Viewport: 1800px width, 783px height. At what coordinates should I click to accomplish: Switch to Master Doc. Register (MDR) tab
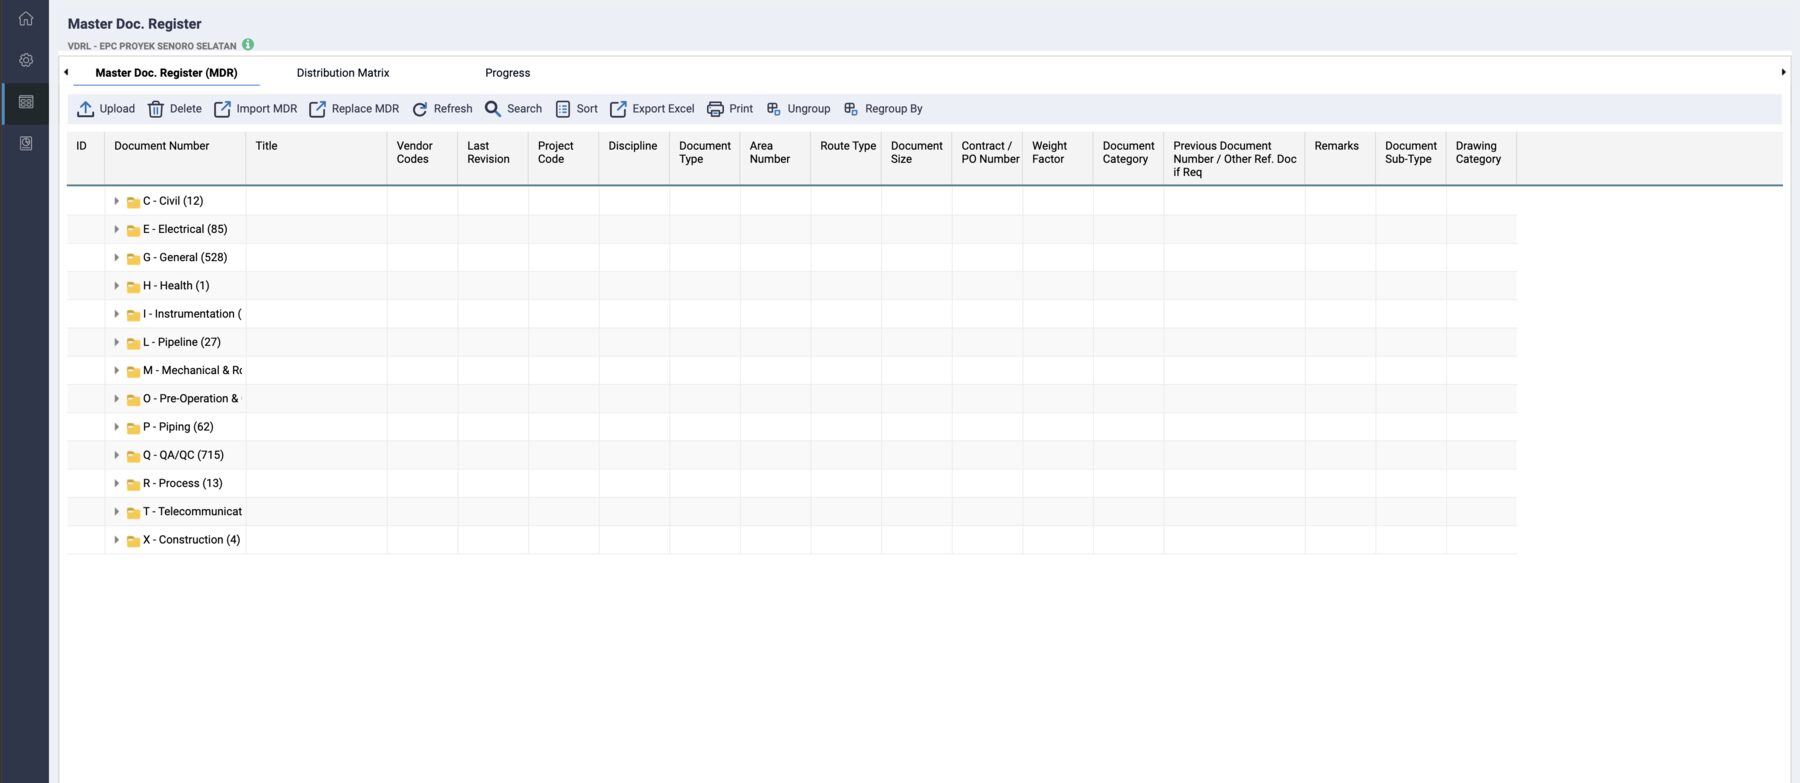coord(166,73)
